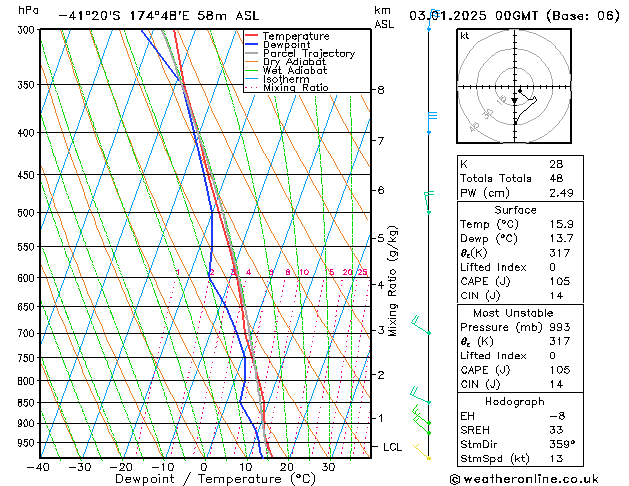Viewport: 629px width, 486px height.
Task: Click the 0 temperature axis label
Action: [204, 467]
